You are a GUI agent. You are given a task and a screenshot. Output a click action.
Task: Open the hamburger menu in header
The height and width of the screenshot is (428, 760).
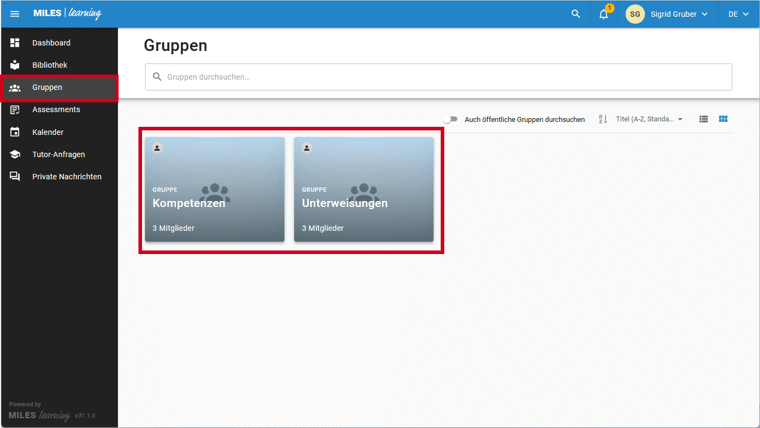click(x=14, y=14)
